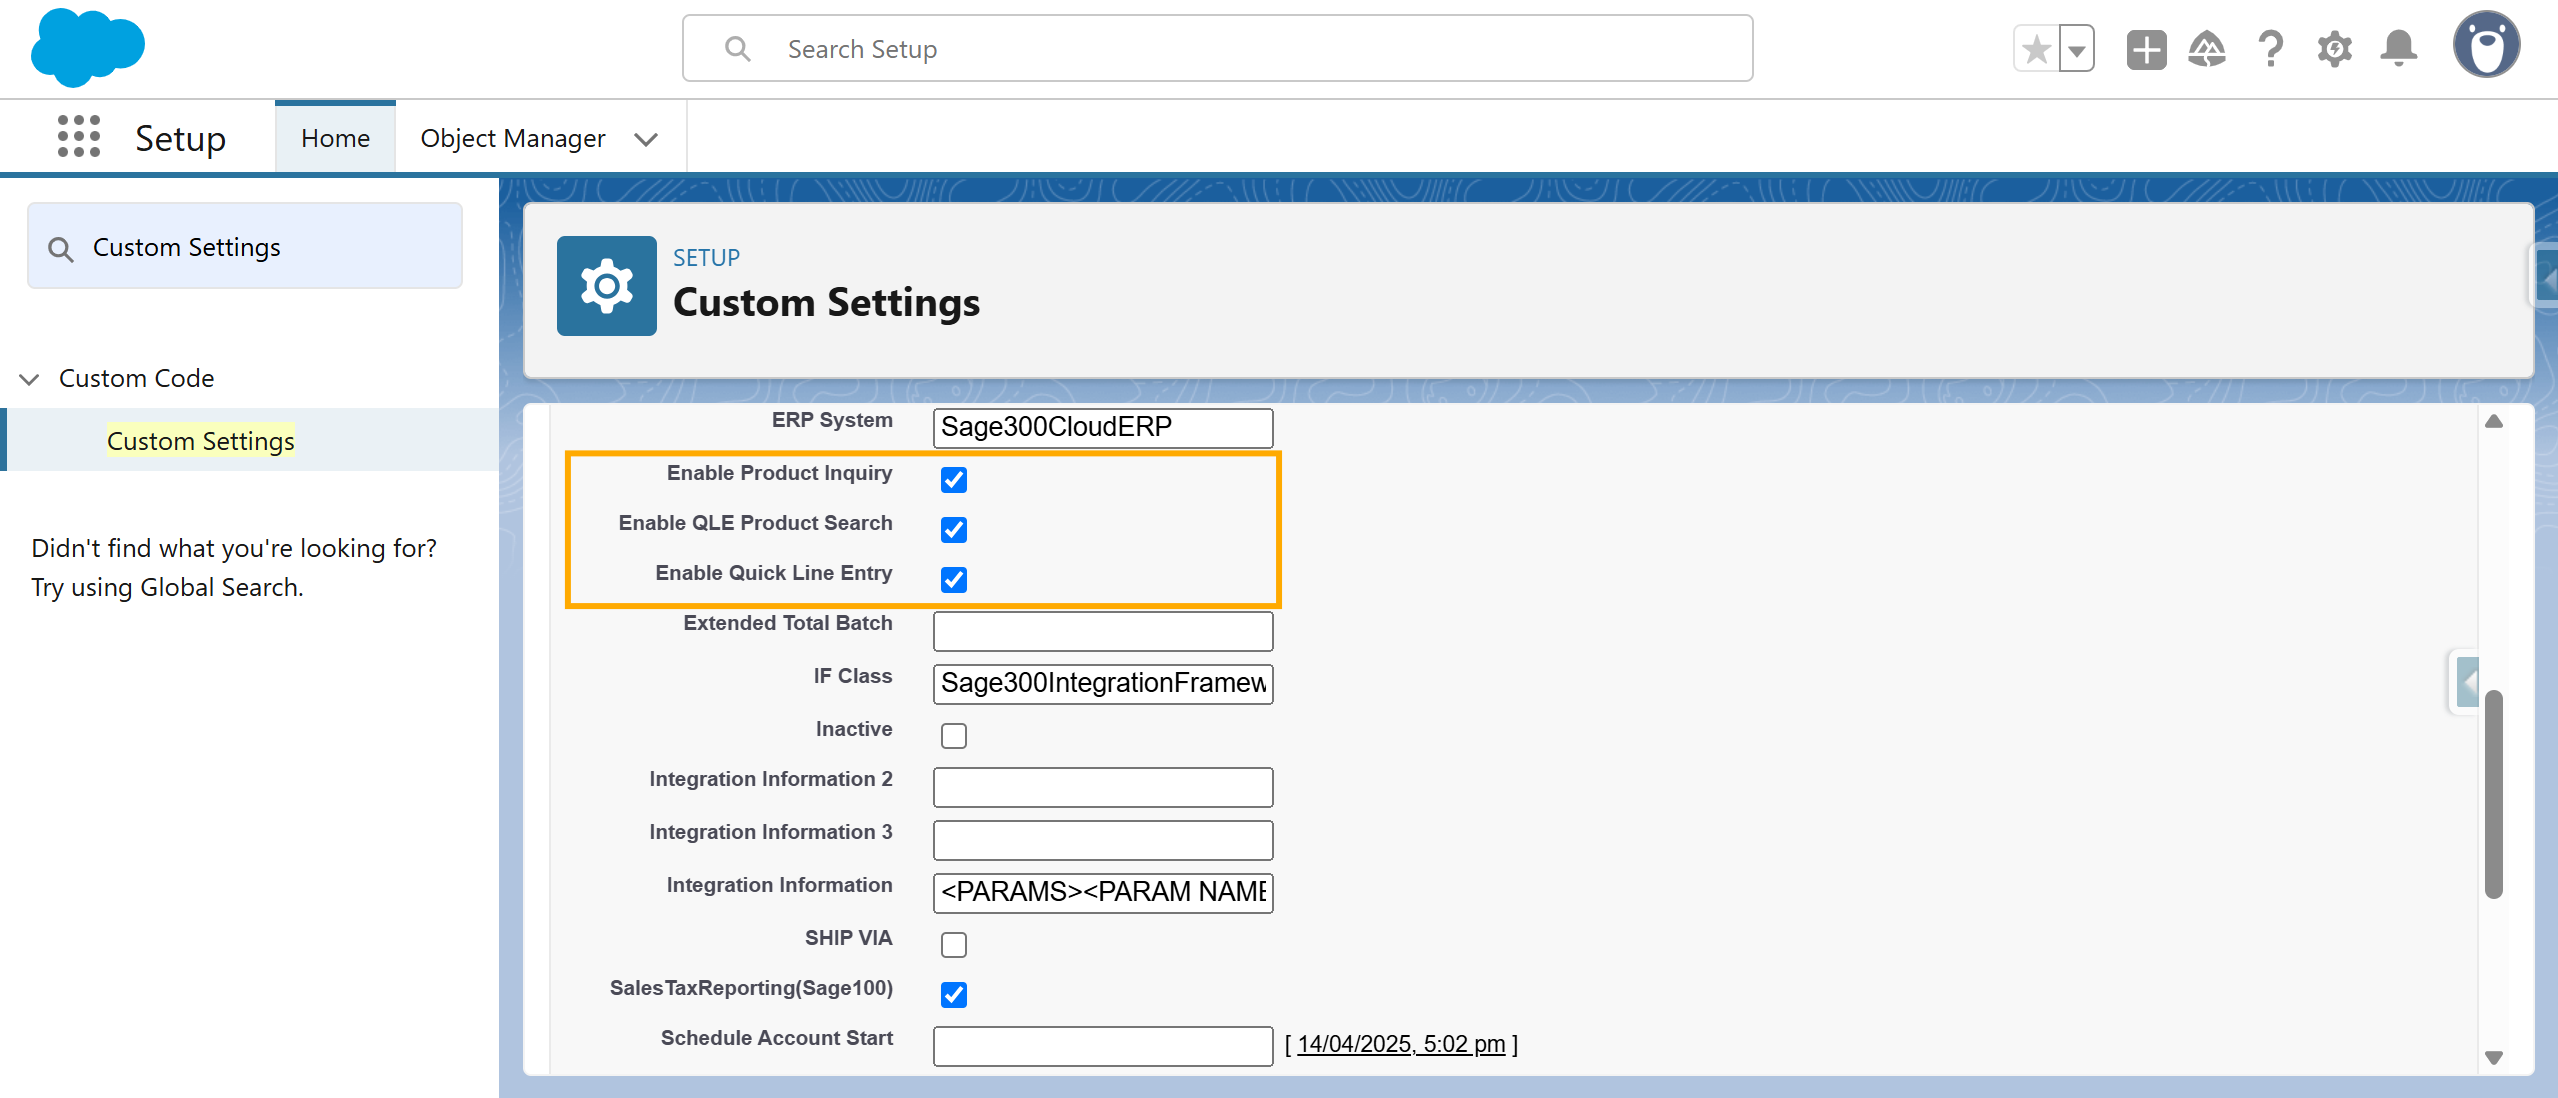Screen dimensions: 2558x1098
Task: Click the Integration Information 2 field
Action: (x=1103, y=787)
